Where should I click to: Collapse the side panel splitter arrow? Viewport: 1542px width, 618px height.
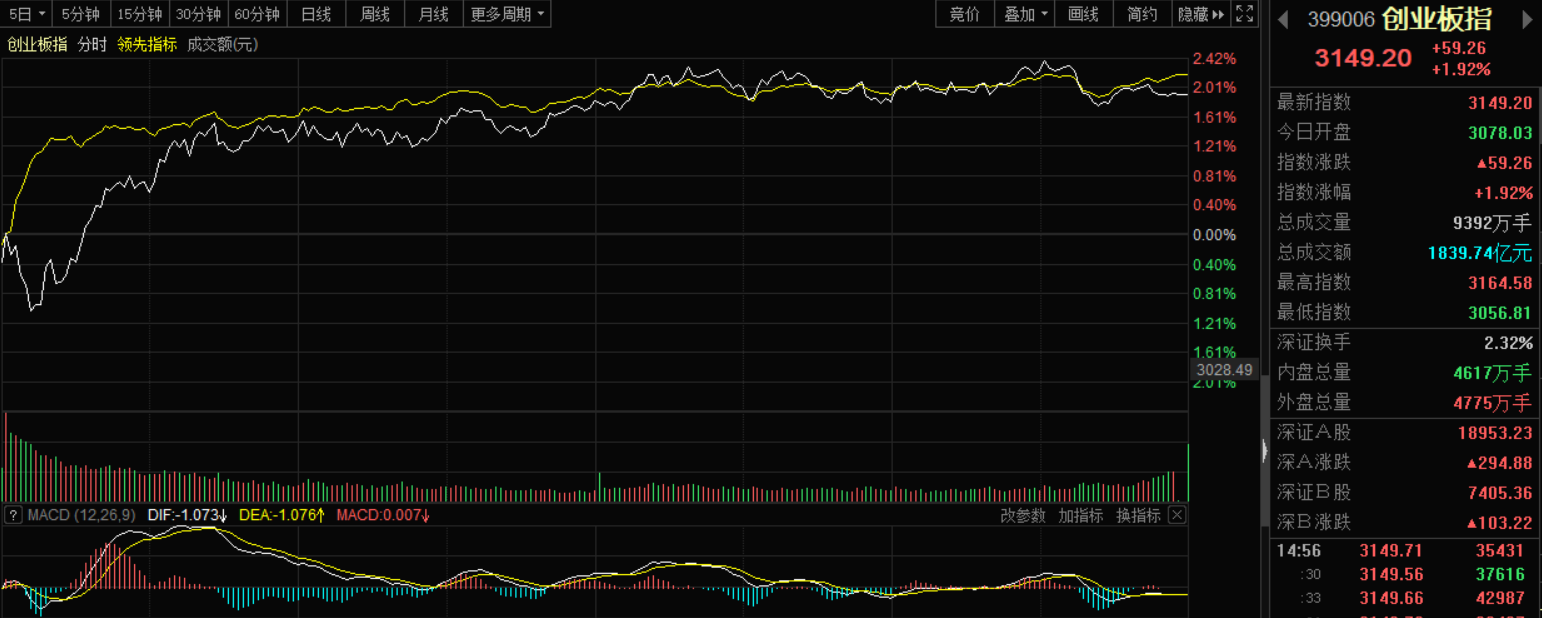[x=1264, y=454]
